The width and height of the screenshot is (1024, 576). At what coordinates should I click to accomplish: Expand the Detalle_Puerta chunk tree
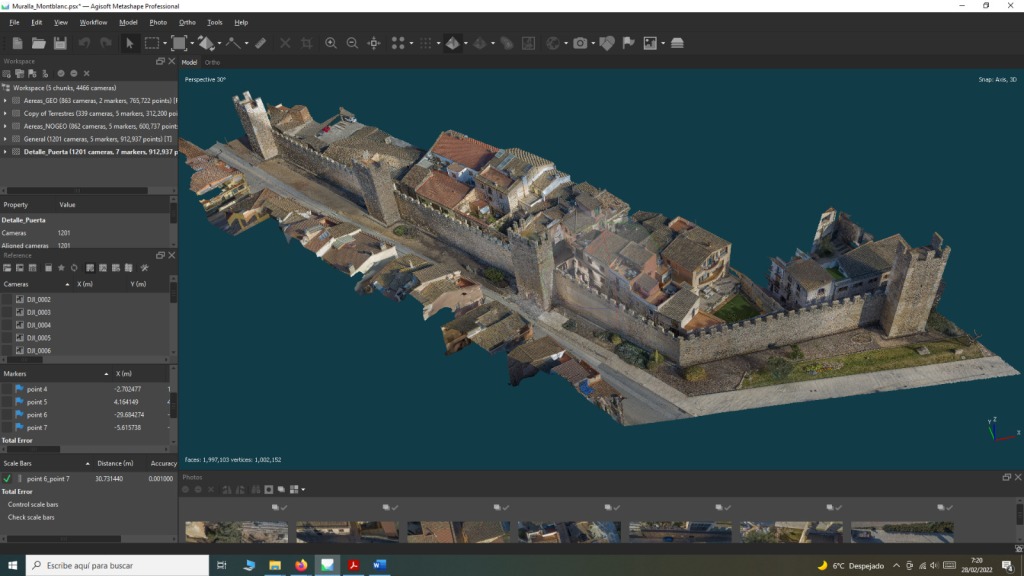[5, 152]
